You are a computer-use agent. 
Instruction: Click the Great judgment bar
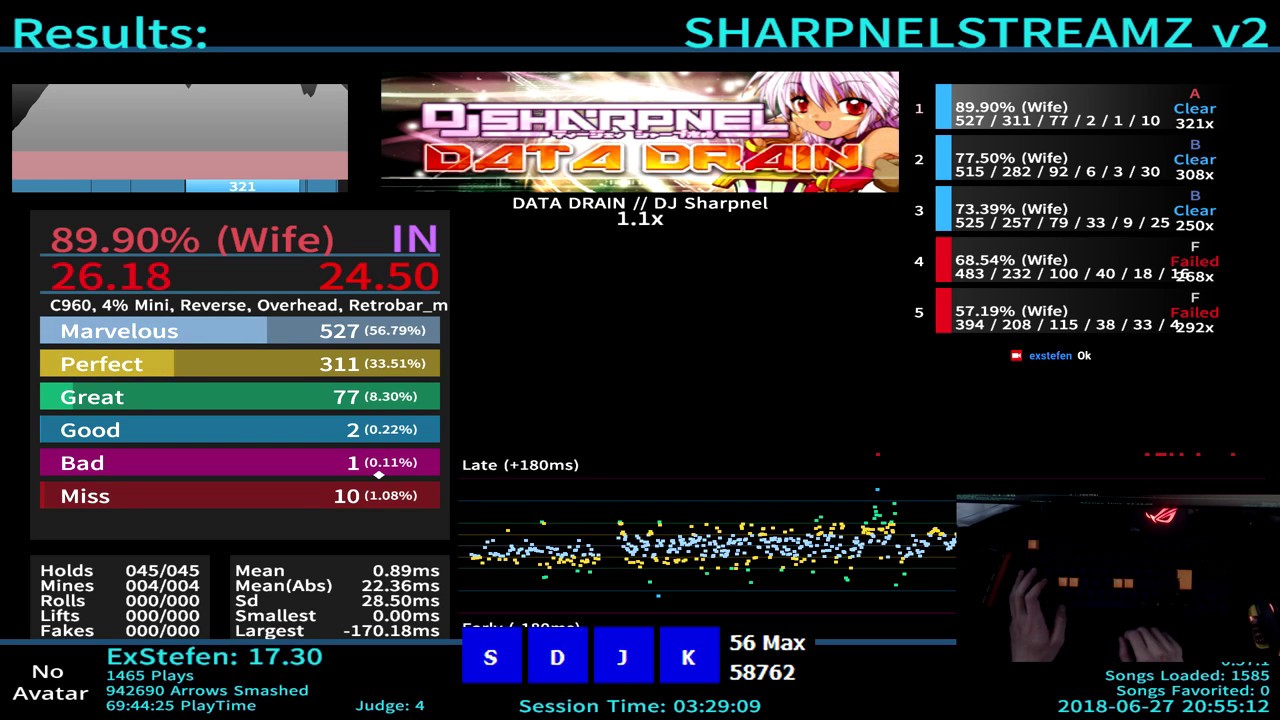[x=240, y=397]
